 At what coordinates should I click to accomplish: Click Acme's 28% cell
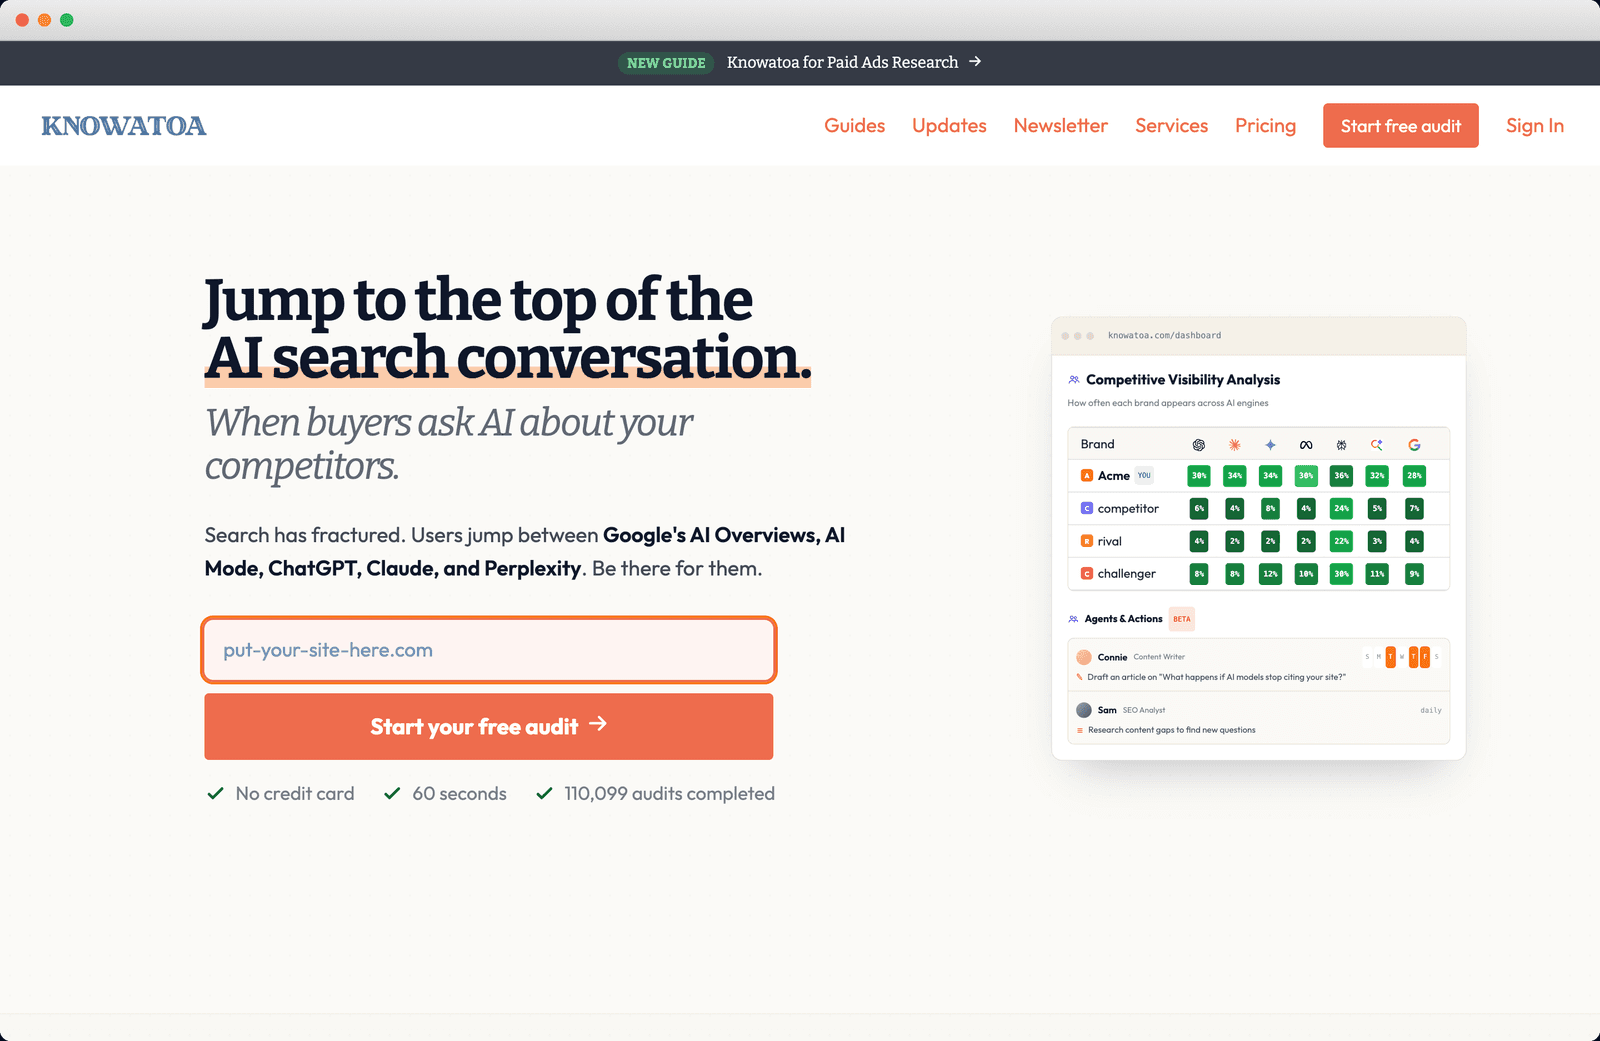tap(1414, 476)
